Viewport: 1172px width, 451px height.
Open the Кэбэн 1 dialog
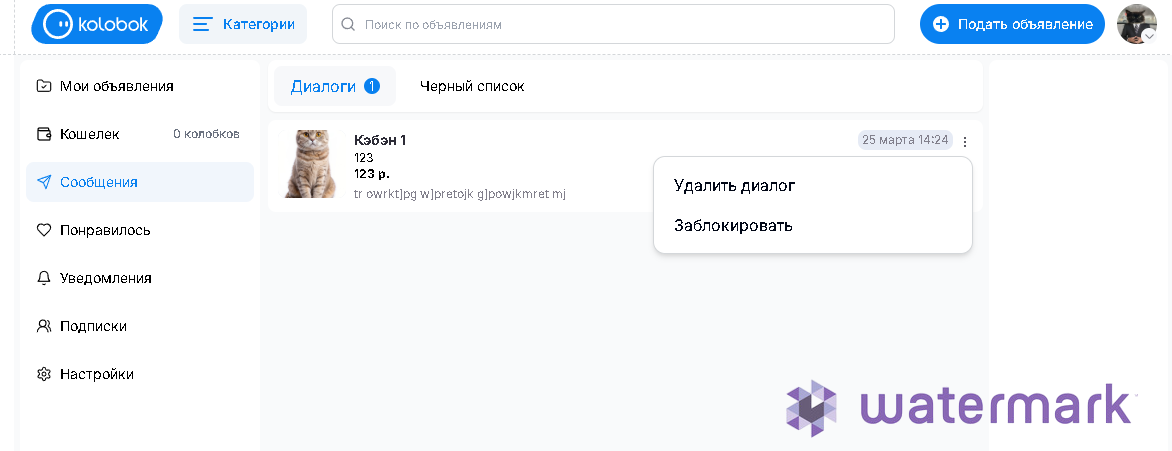380,140
